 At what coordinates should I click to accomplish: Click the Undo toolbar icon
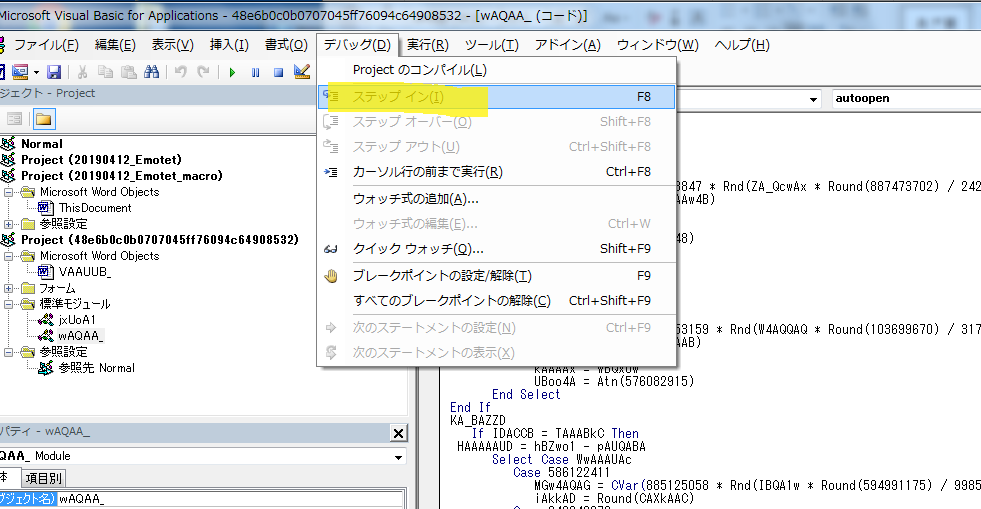(181, 72)
